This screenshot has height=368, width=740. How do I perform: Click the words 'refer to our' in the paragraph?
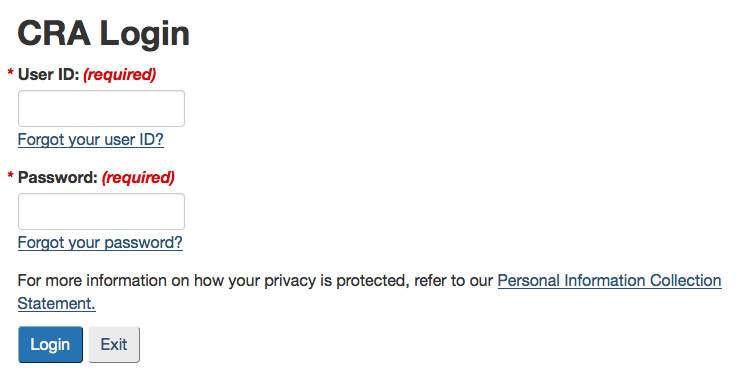pos(454,281)
